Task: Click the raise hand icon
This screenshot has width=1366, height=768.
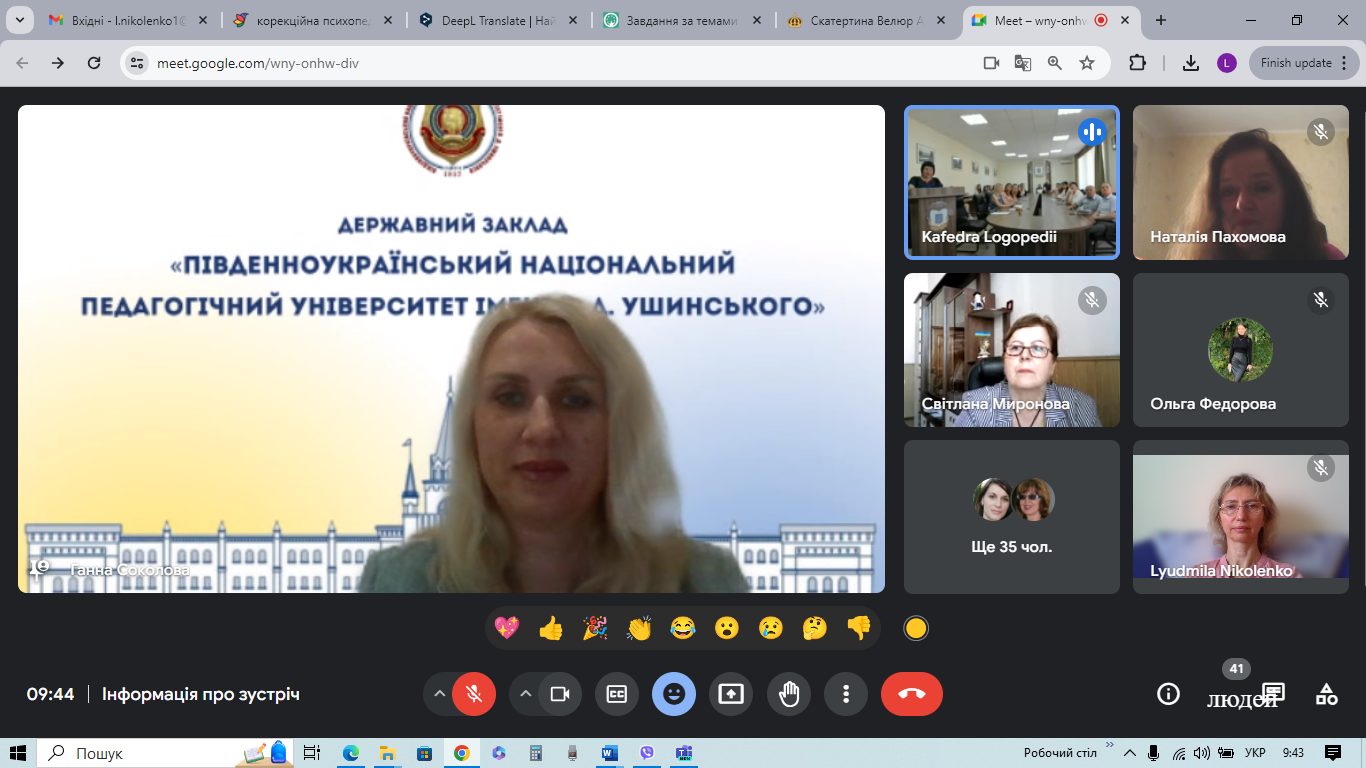Action: (789, 694)
